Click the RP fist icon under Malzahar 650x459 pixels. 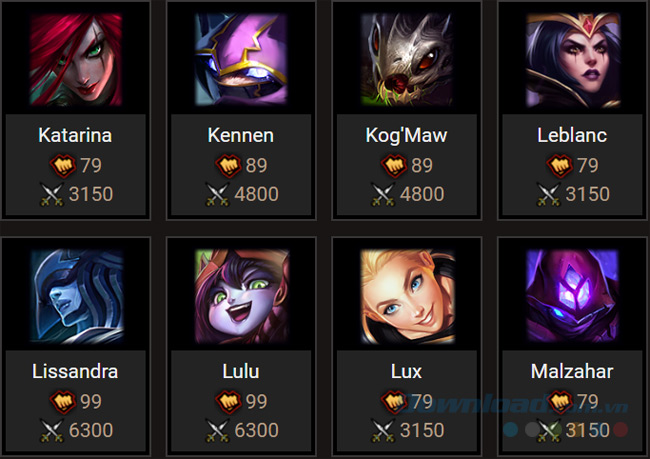tap(560, 402)
